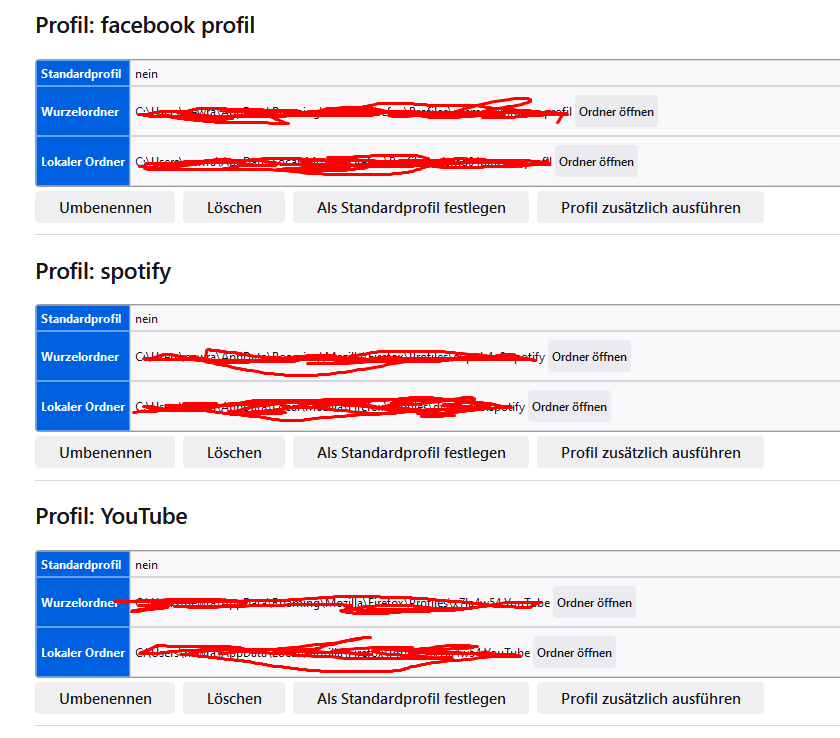Click Löschen under facebook profil
The image size is (840, 738).
[234, 207]
